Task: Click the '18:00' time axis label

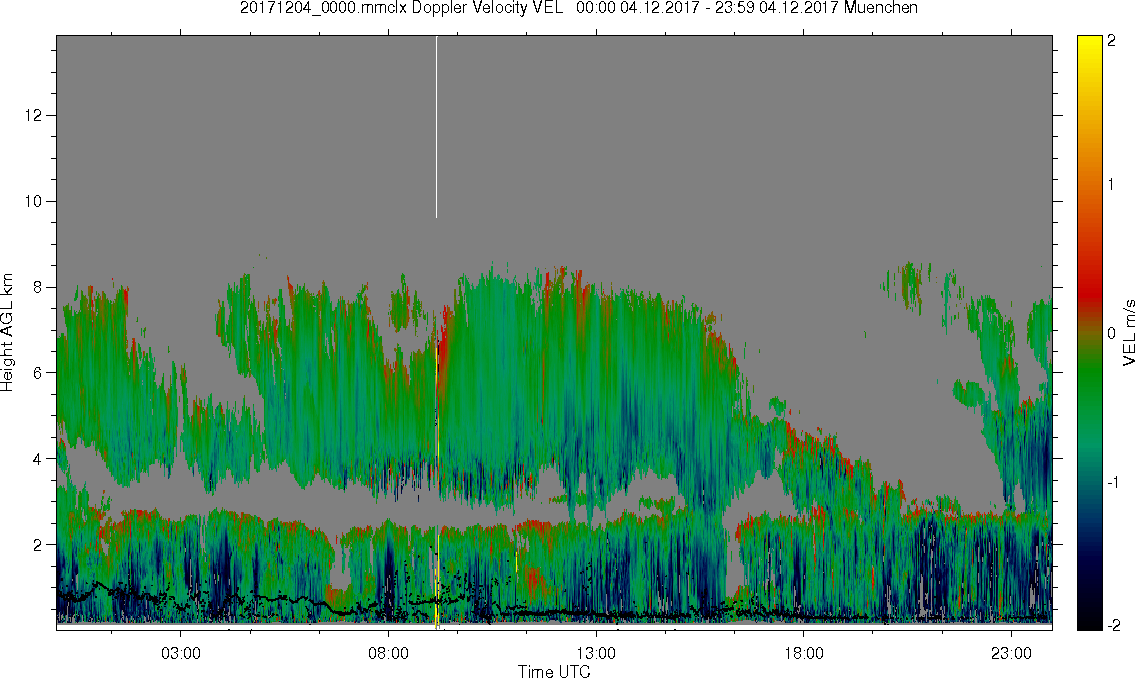Action: [803, 653]
